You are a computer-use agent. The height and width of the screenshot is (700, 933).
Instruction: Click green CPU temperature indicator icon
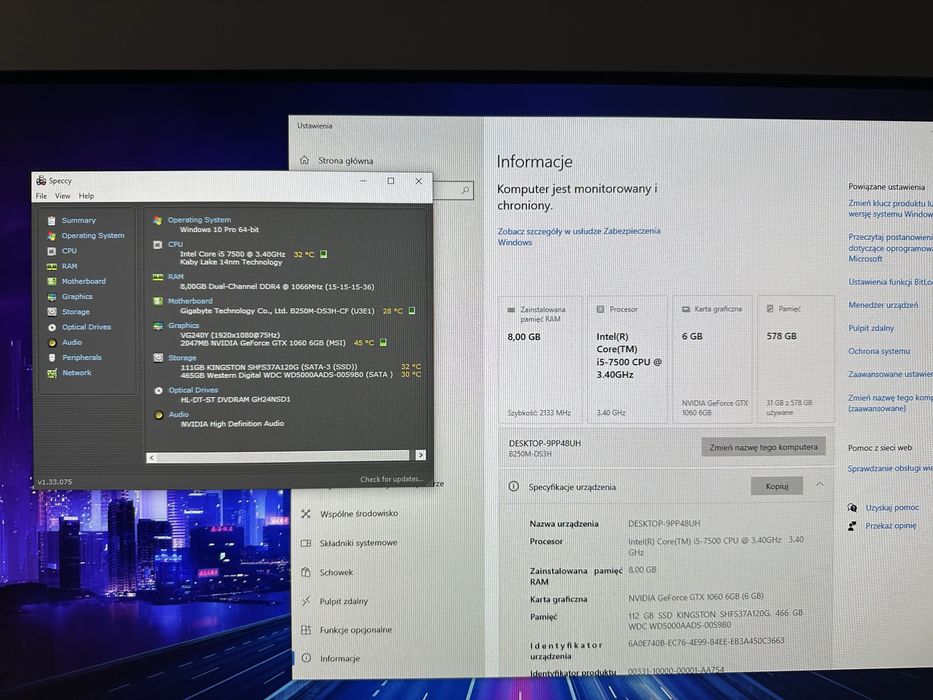(324, 254)
